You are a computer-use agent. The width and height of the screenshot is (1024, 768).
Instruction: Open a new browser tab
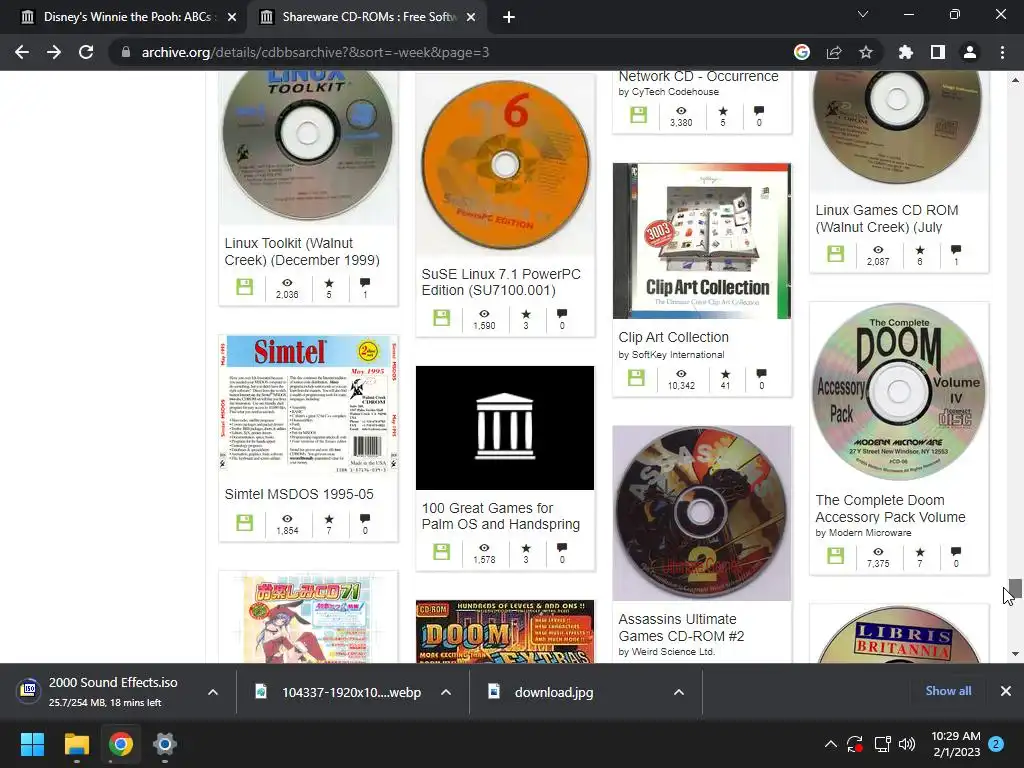coord(509,17)
